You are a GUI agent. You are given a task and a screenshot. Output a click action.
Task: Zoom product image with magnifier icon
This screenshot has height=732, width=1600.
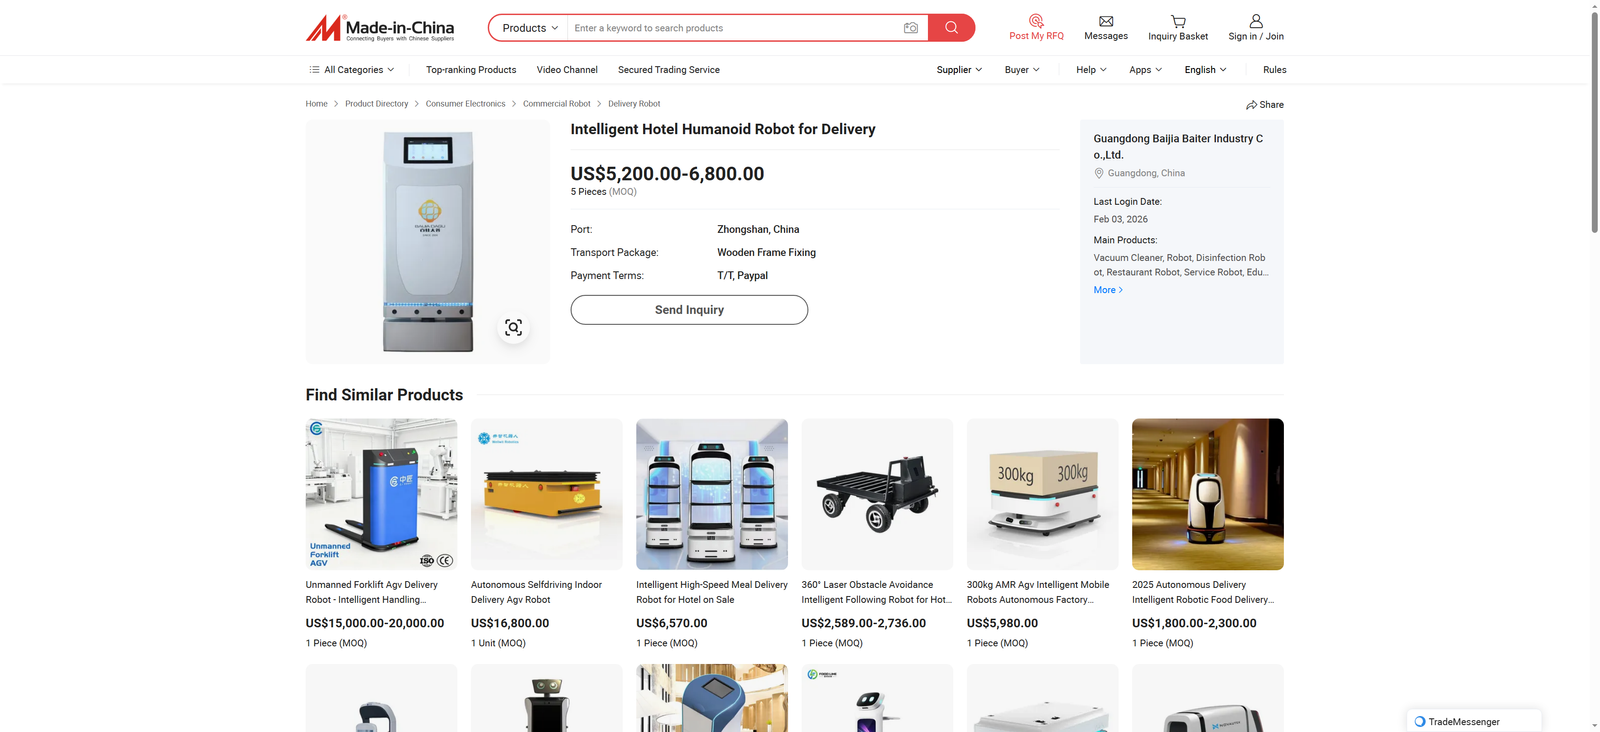pyautogui.click(x=513, y=328)
